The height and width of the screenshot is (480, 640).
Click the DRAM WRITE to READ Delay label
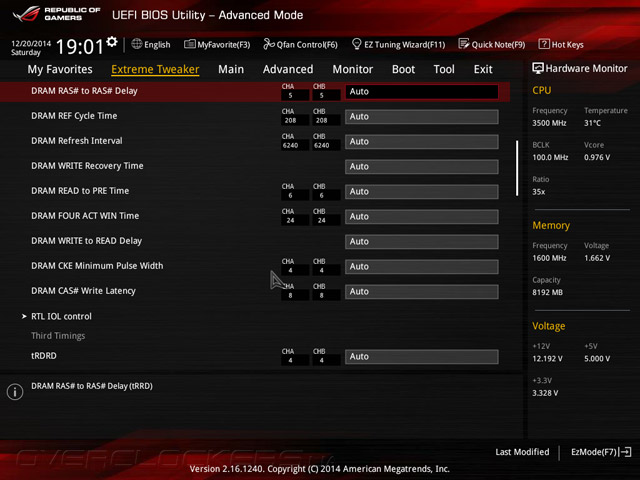pos(87,241)
